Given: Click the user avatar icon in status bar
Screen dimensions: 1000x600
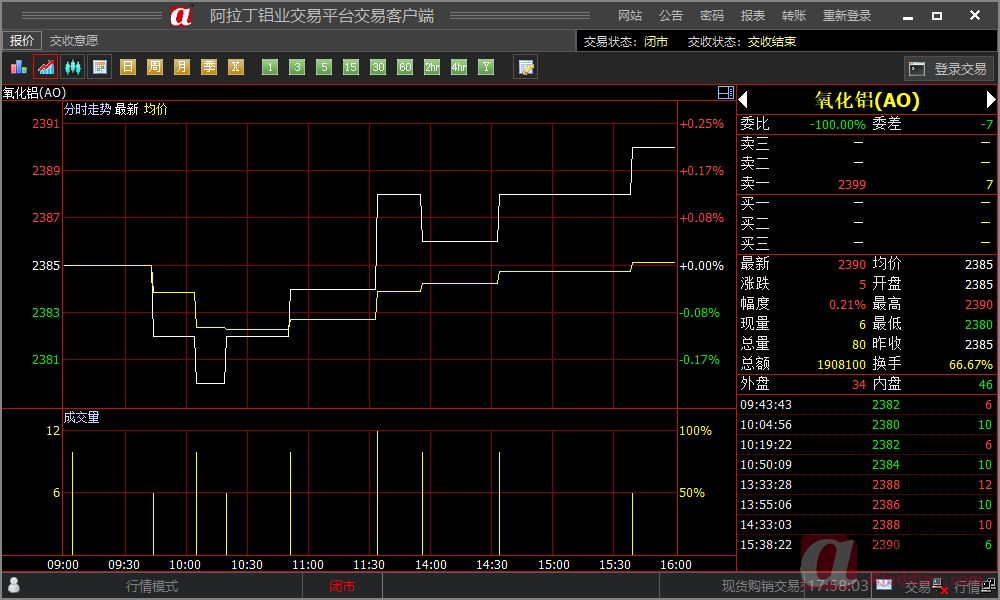Looking at the screenshot, I should point(14,585).
